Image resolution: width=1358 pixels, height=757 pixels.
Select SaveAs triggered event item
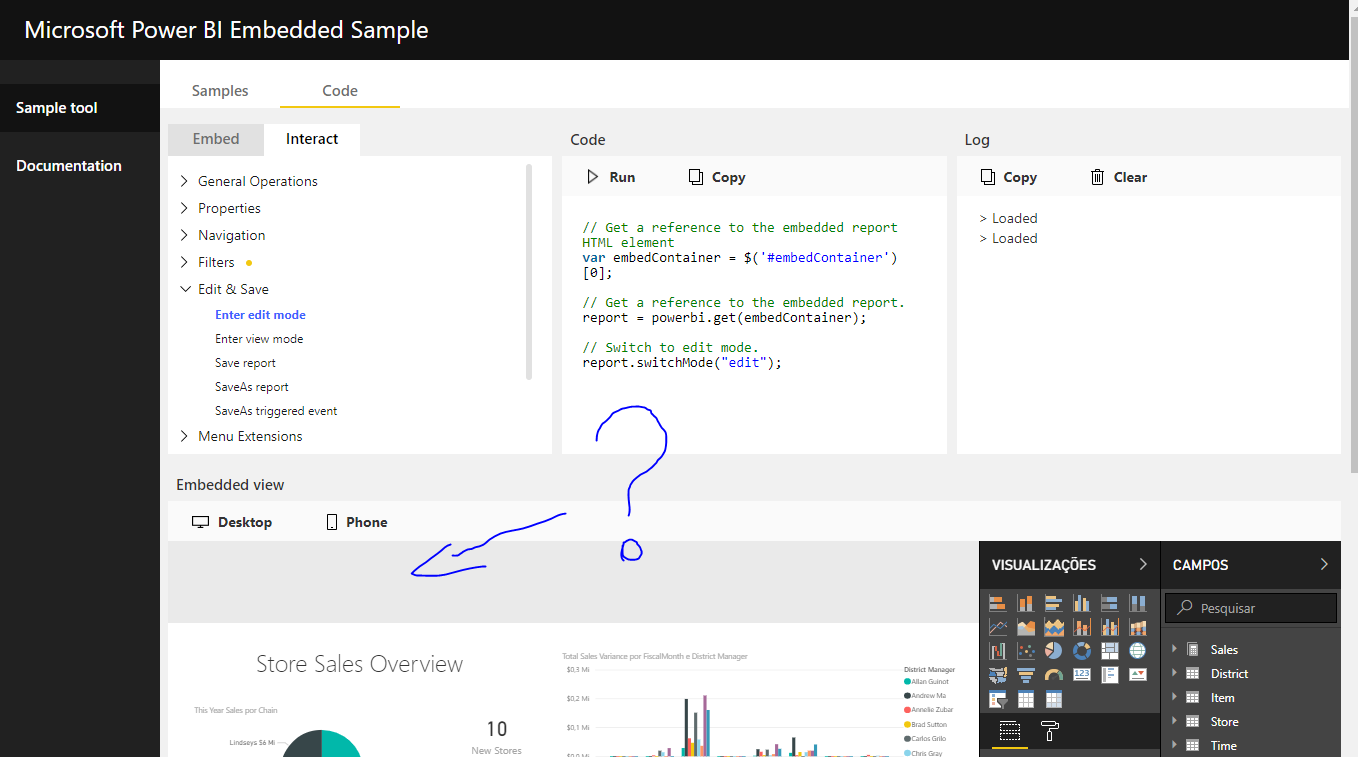point(276,410)
